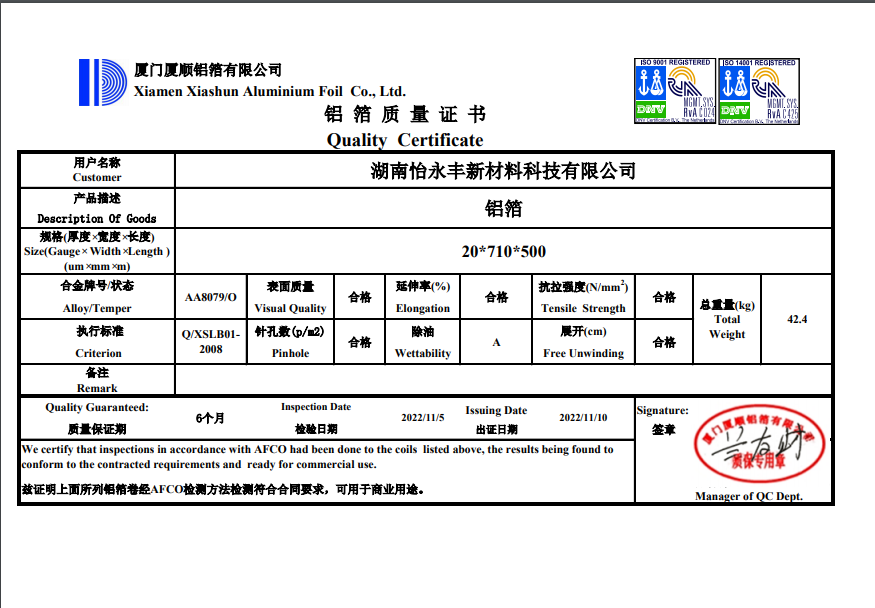Click Manager of QC Dept. text

point(749,496)
